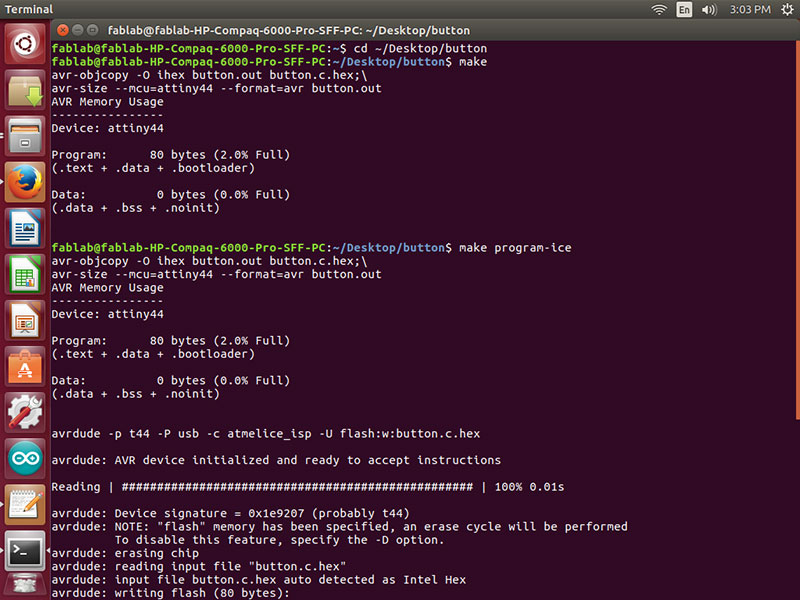The width and height of the screenshot is (800, 600).
Task: Open LibreOffice Writer from the launcher
Action: click(x=24, y=228)
